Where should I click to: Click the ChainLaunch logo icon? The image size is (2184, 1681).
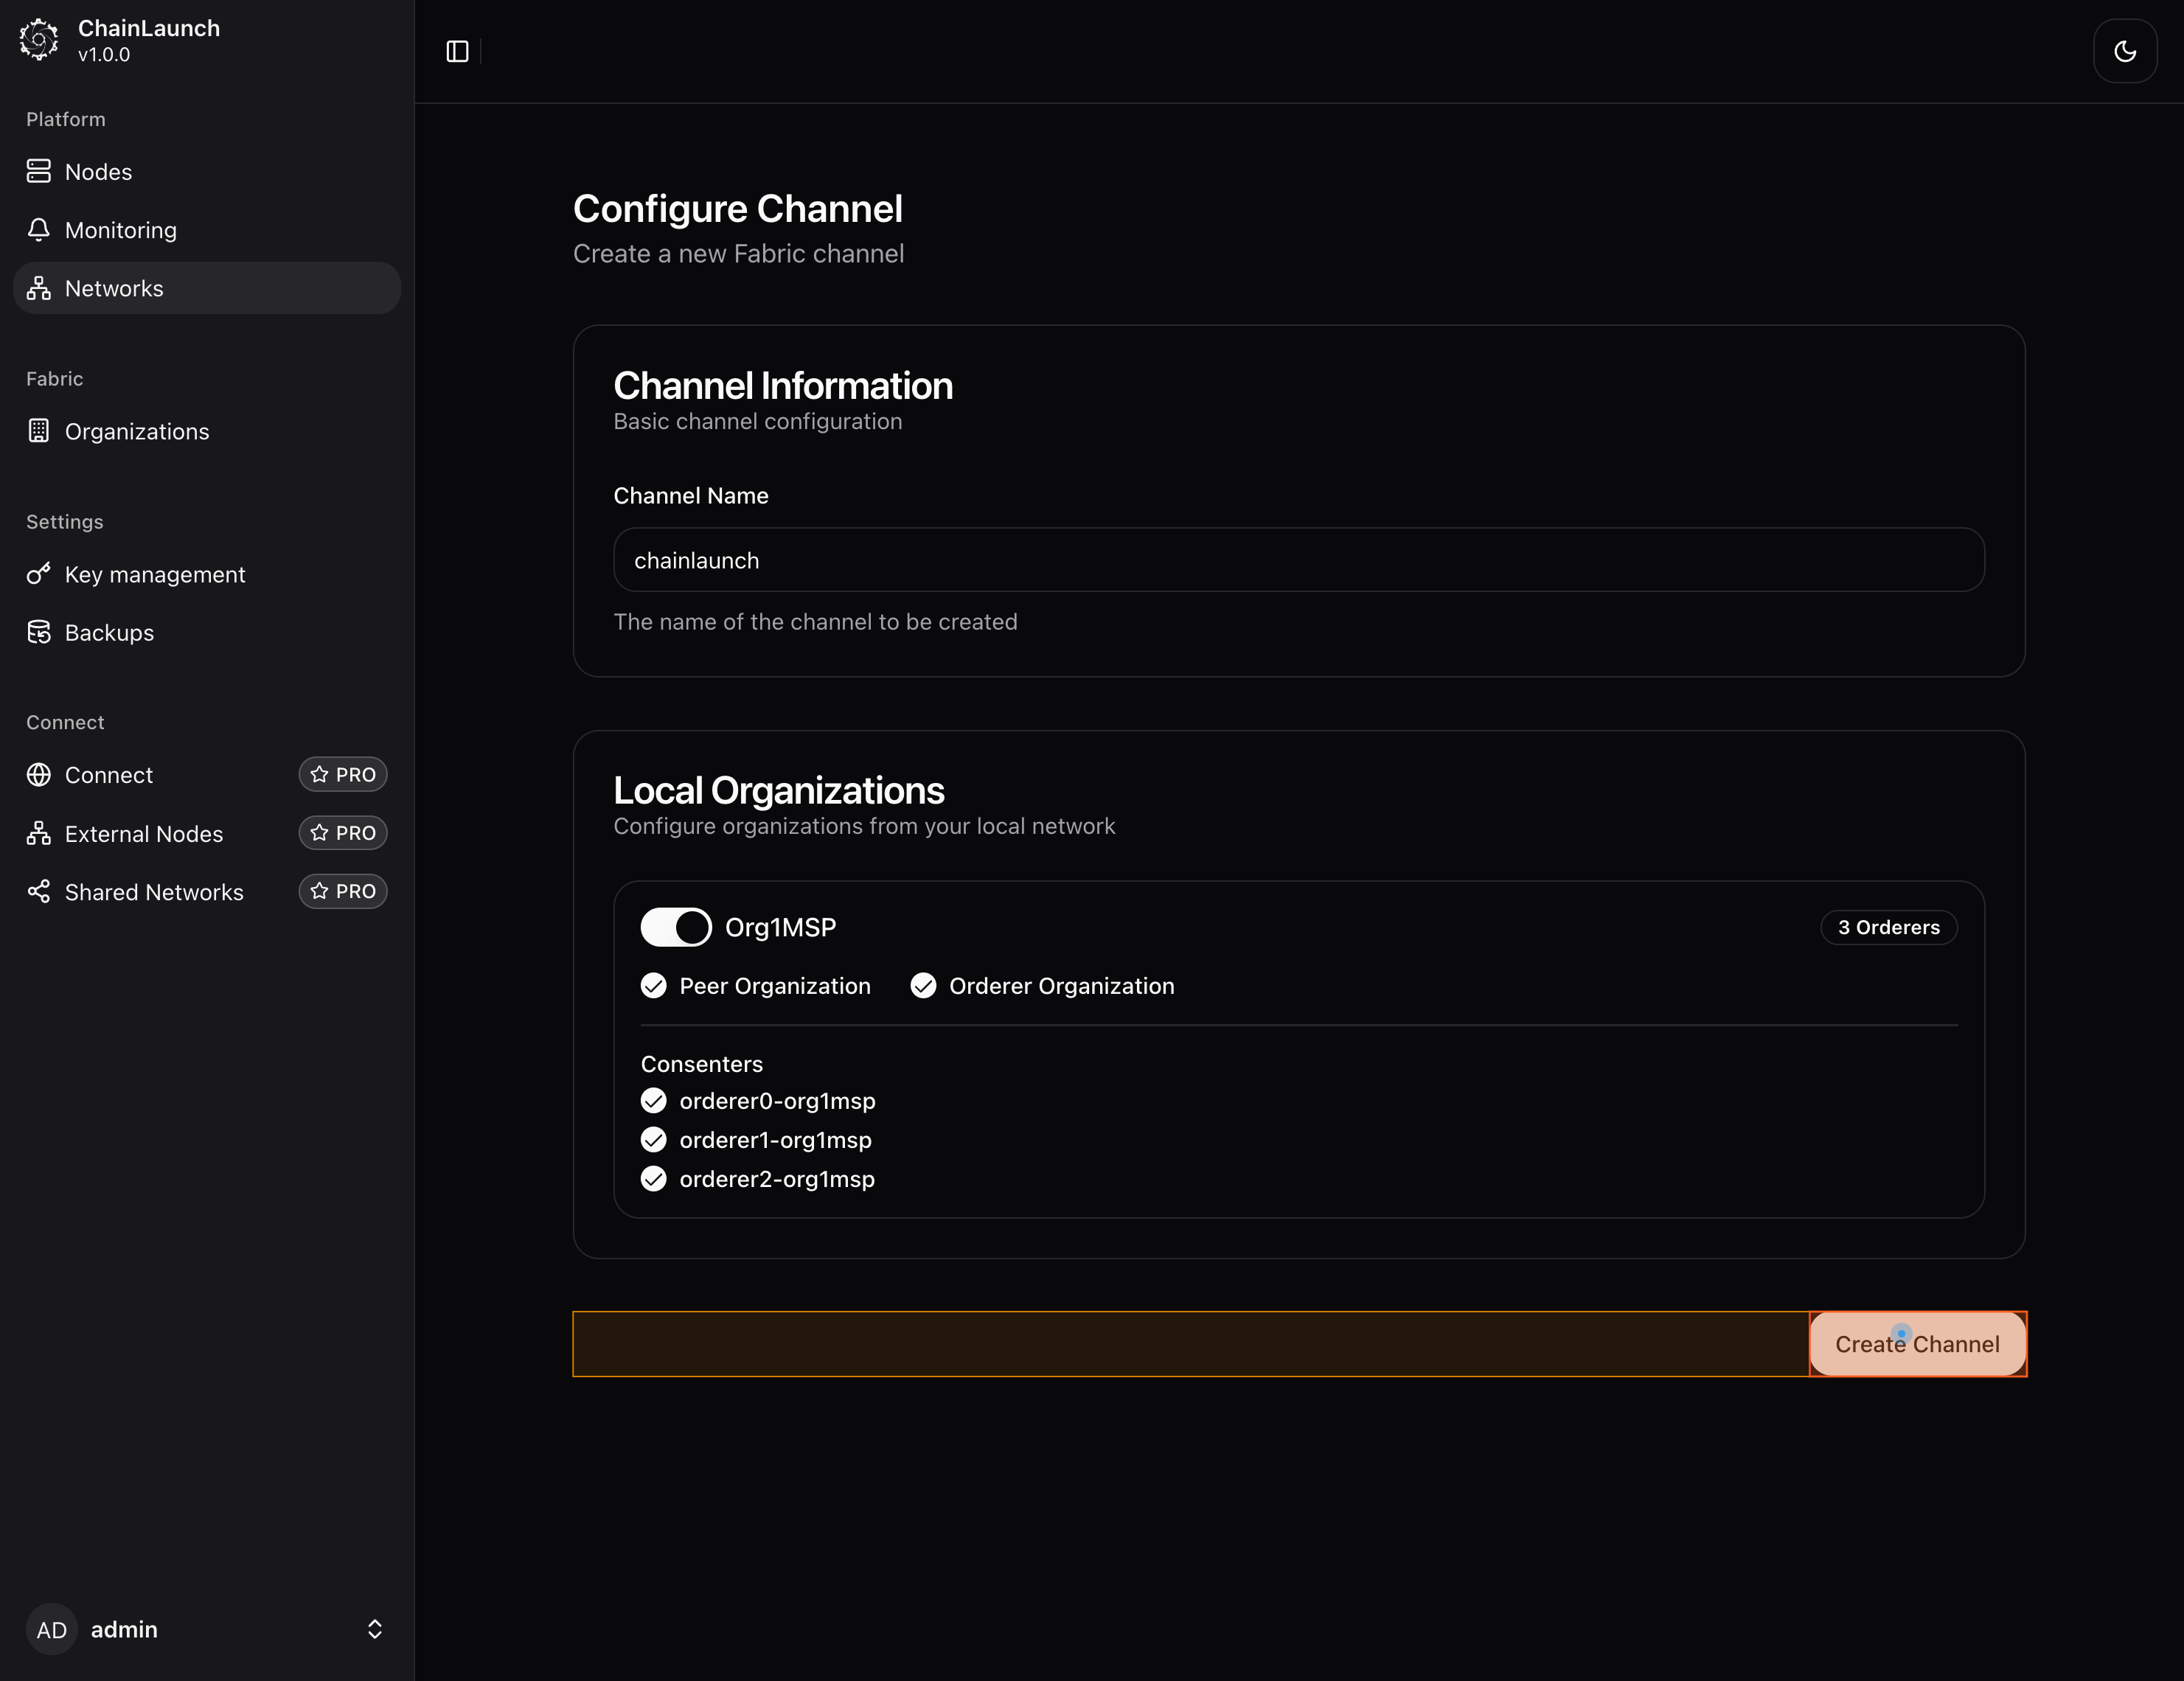[39, 40]
